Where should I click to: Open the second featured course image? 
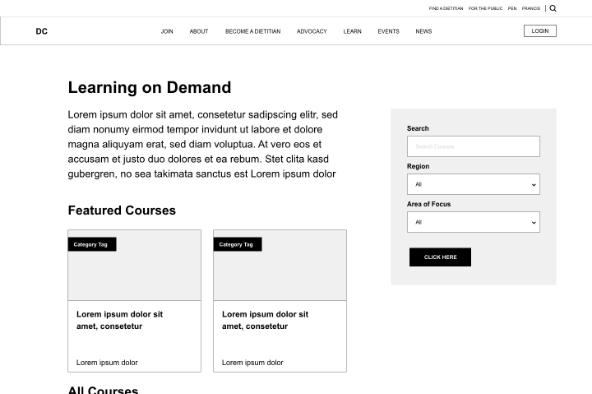280,265
